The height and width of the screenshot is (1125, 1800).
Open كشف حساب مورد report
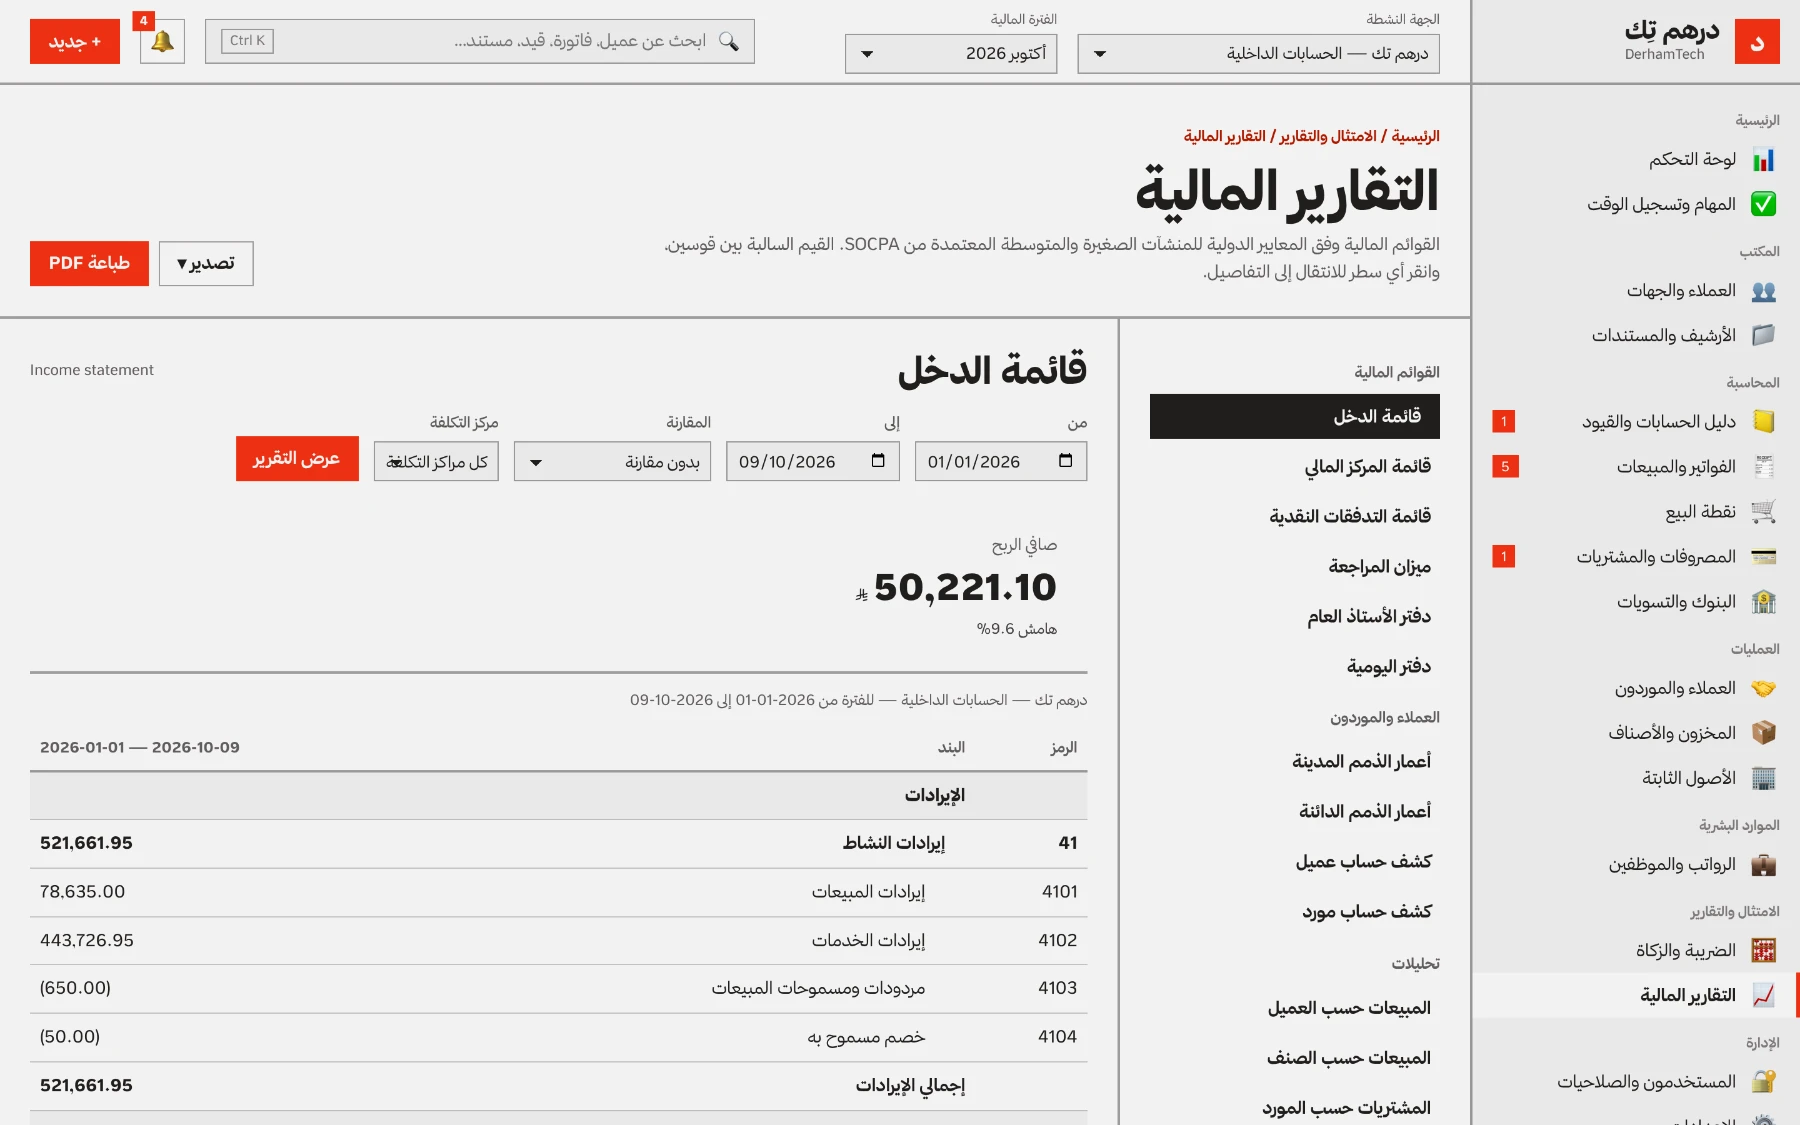pyautogui.click(x=1295, y=912)
